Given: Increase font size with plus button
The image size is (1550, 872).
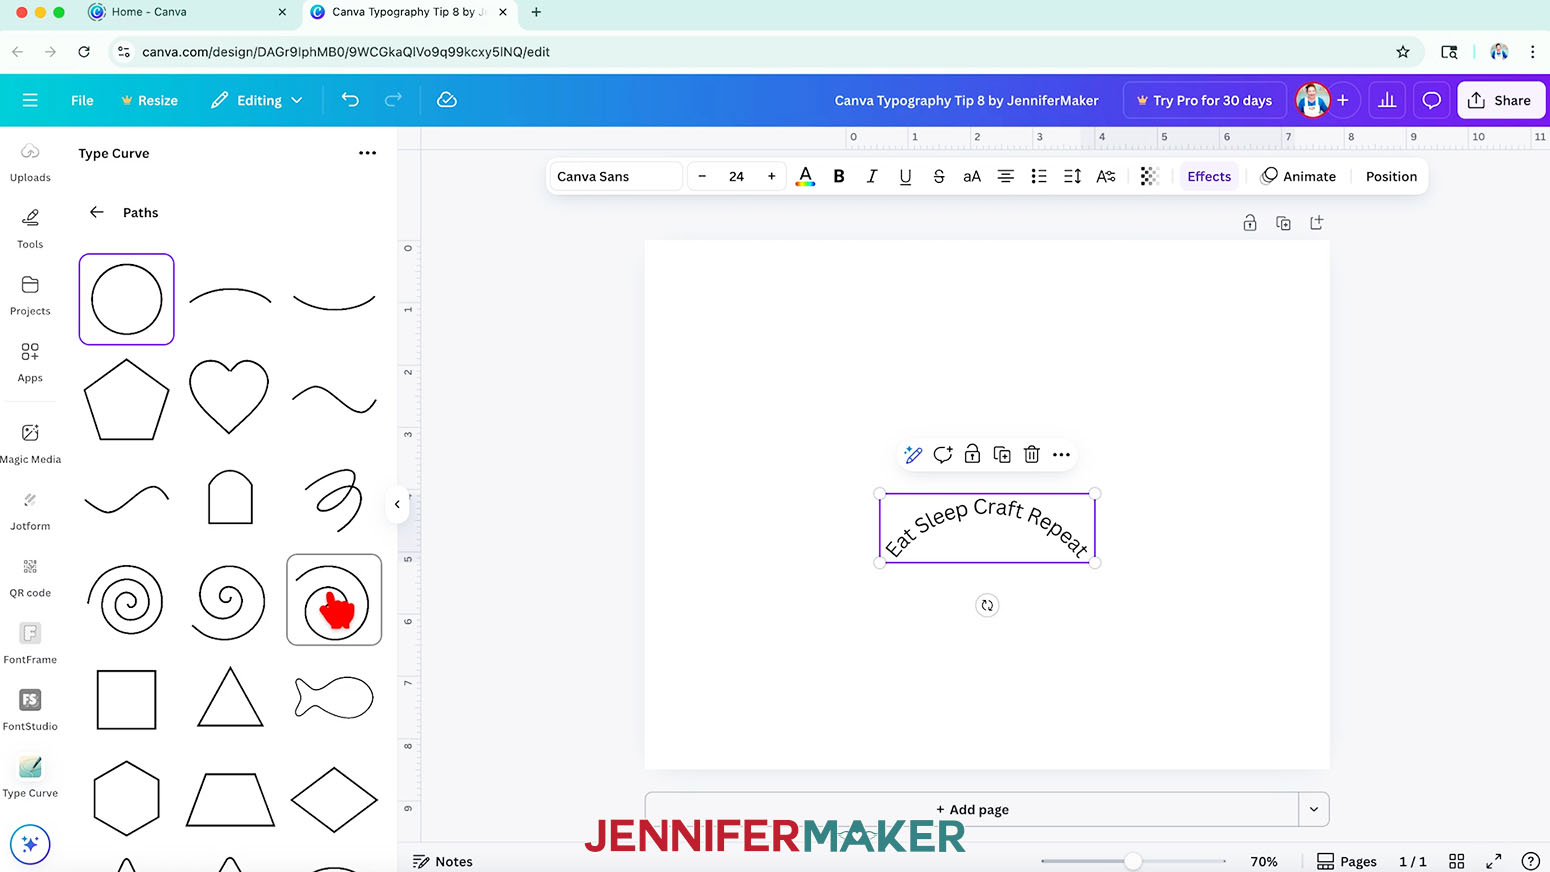Looking at the screenshot, I should coord(771,176).
